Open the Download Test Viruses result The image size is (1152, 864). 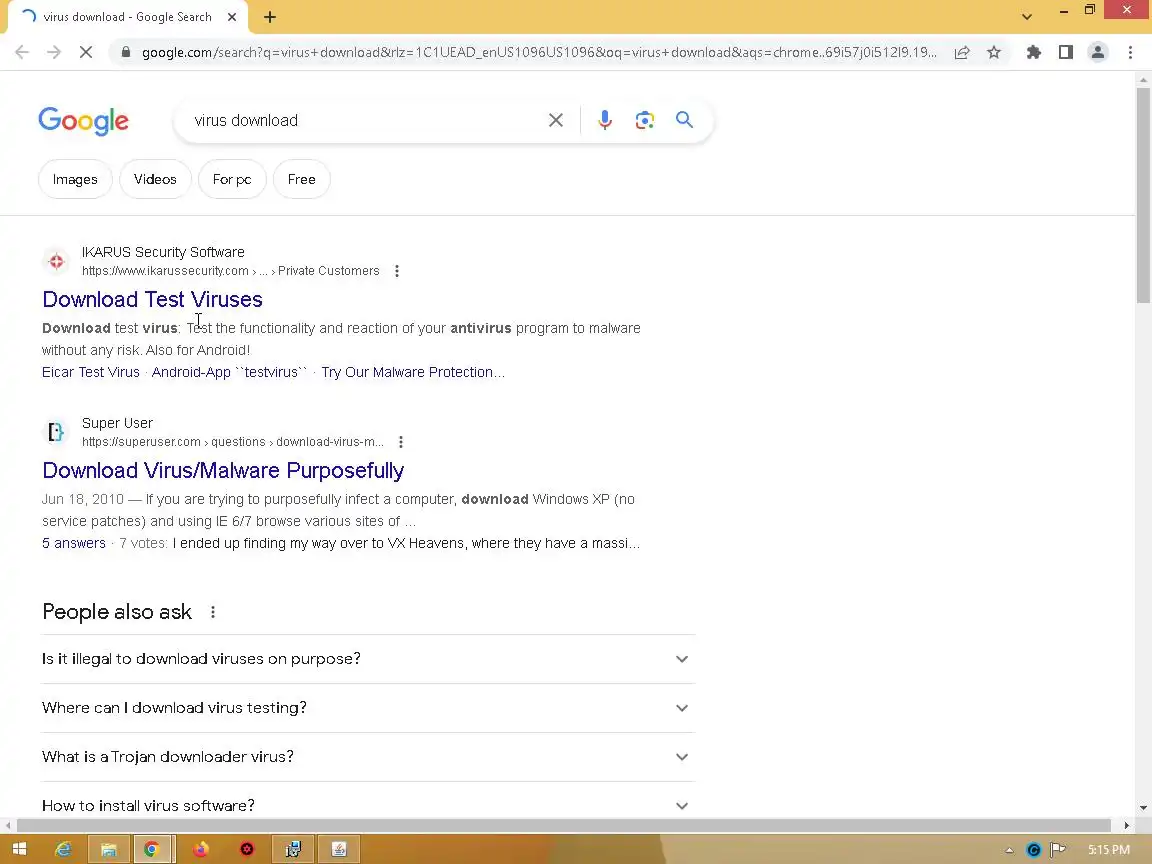[x=152, y=299]
